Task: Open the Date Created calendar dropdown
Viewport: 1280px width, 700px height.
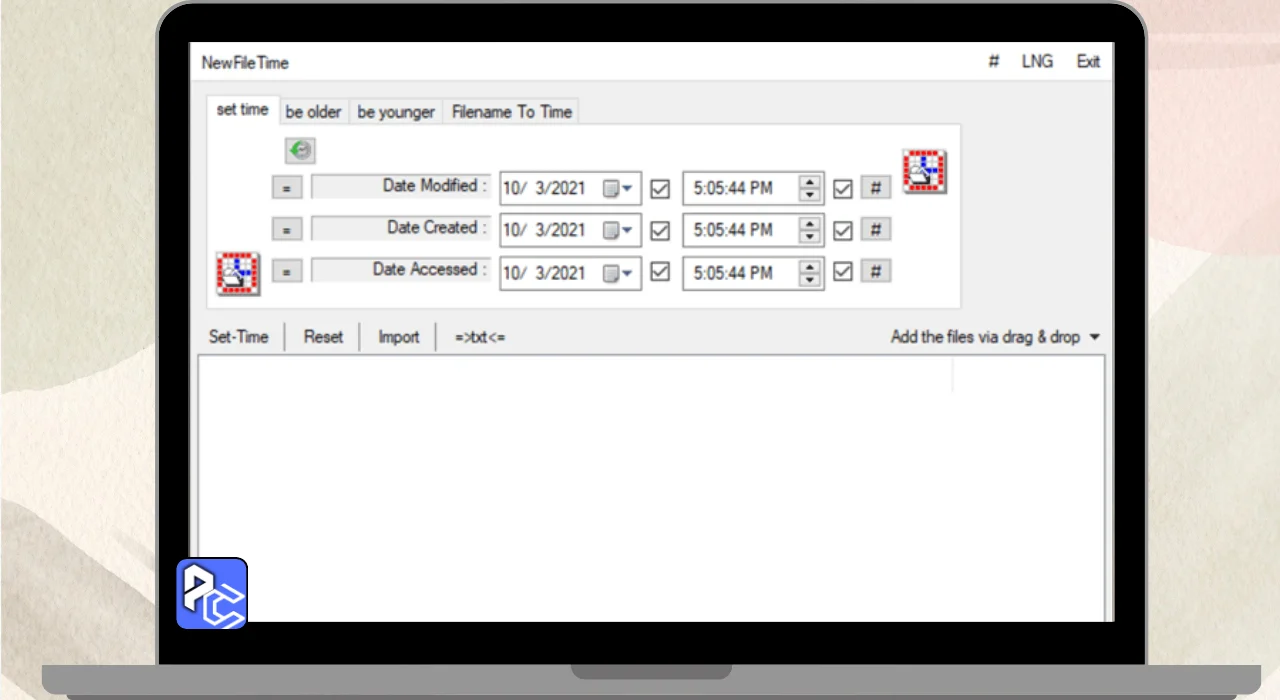Action: pyautogui.click(x=618, y=230)
